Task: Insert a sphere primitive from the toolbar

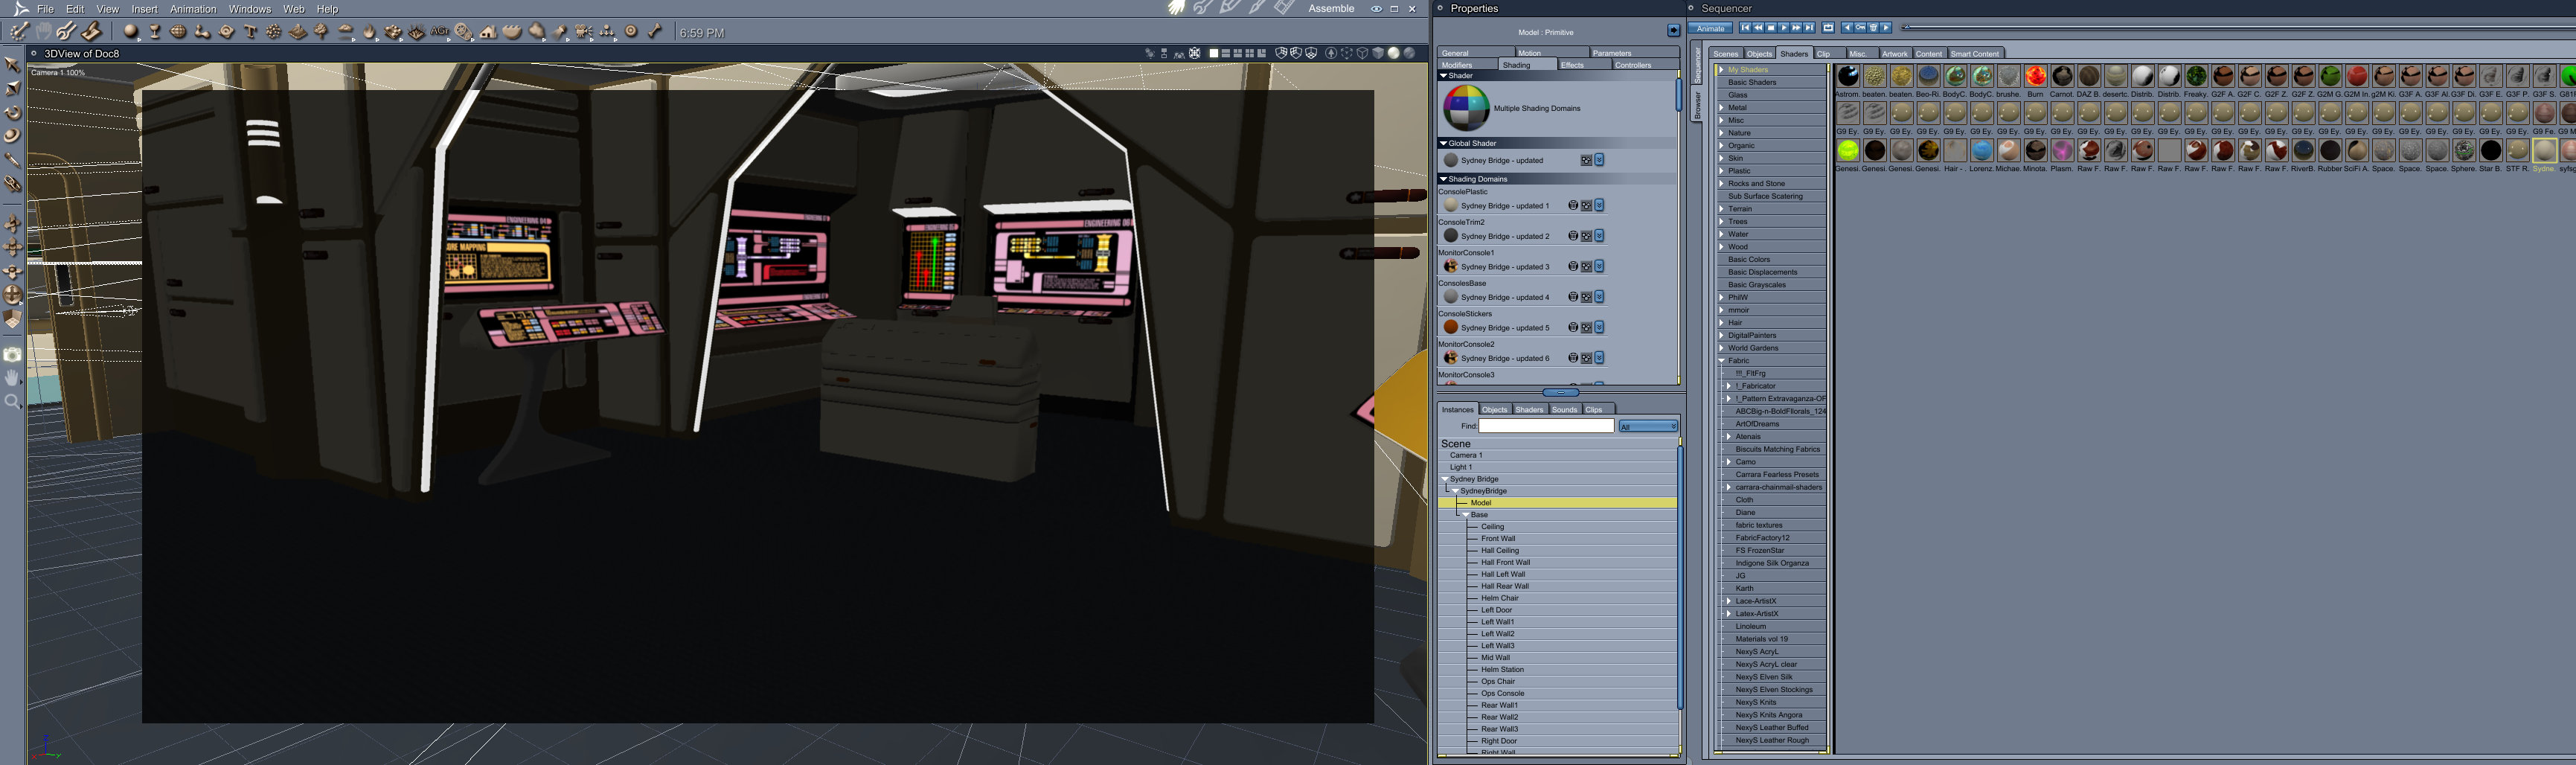Action: click(130, 32)
